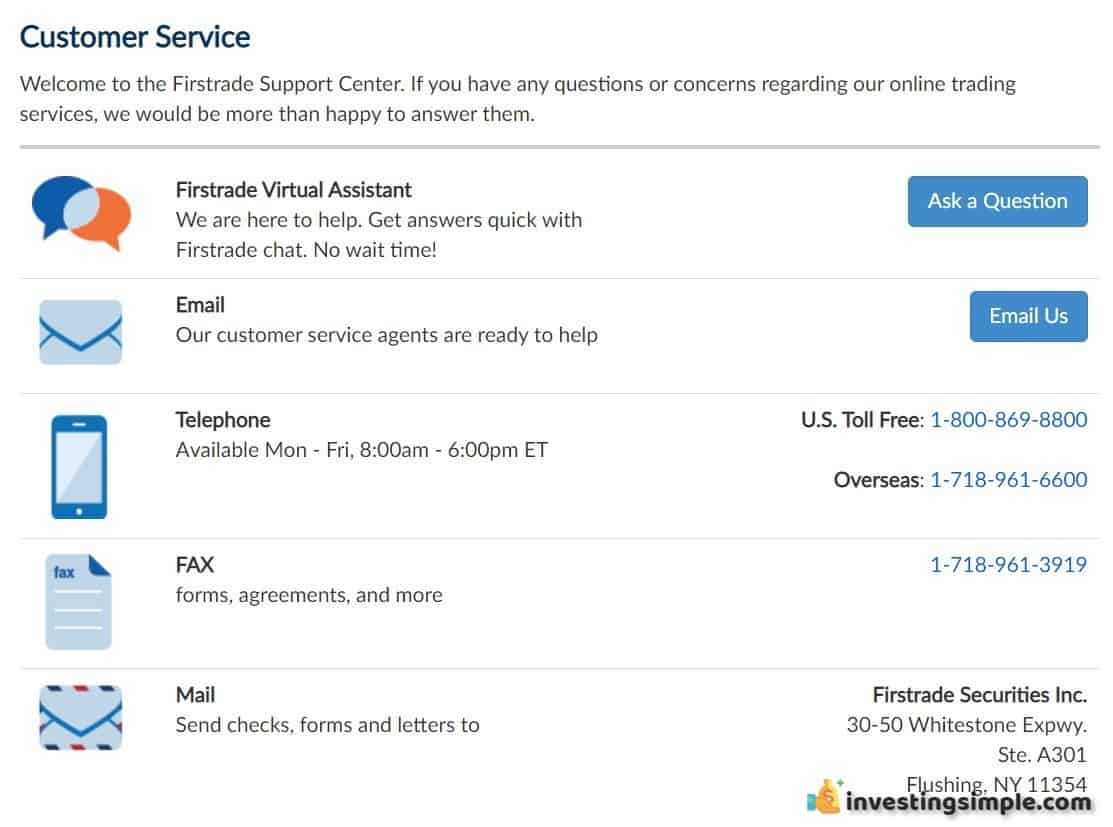Call the U.S. toll free number 1-800-869-8800
This screenshot has width=1113, height=827.
[1009, 420]
